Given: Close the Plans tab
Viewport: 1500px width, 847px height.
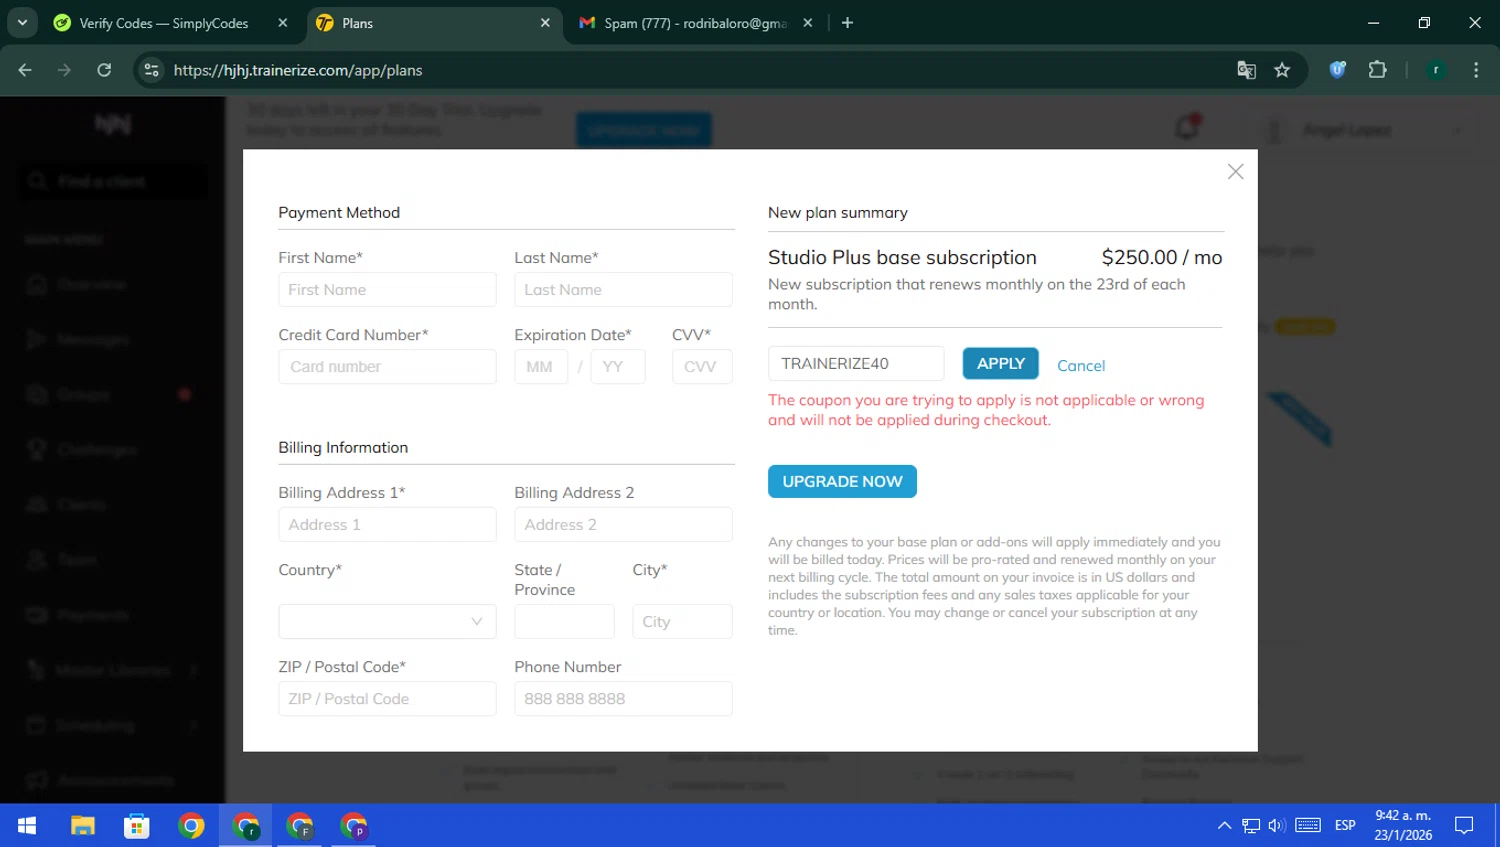Looking at the screenshot, I should tap(545, 23).
